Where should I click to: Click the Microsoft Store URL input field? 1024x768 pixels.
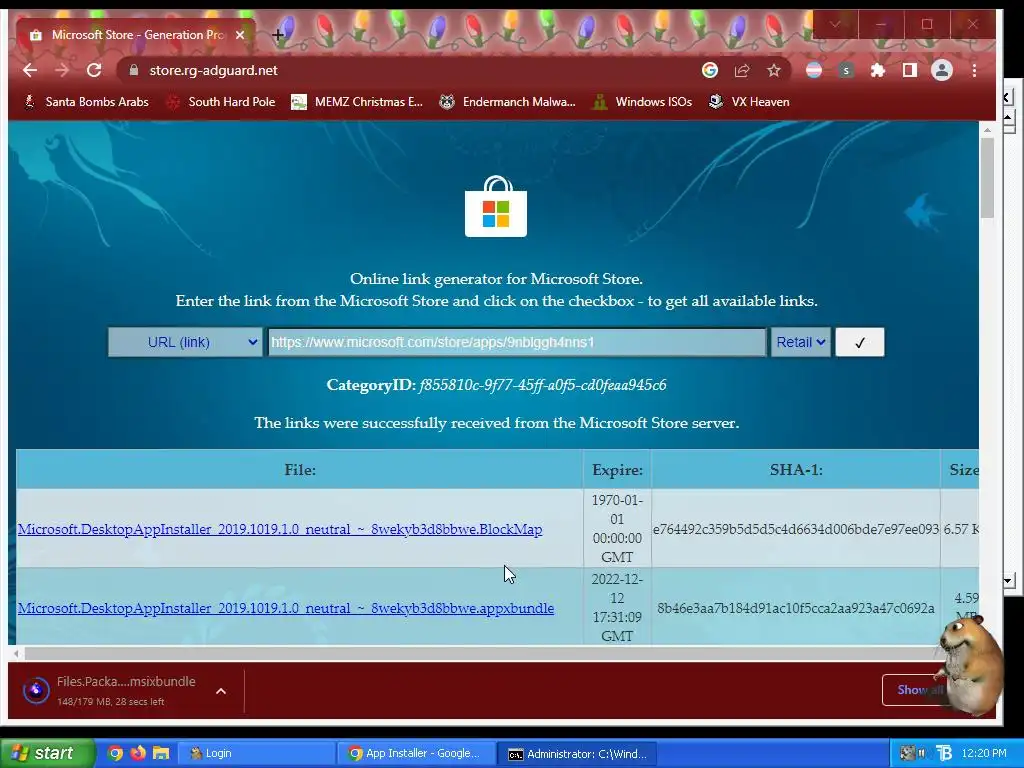[x=517, y=342]
